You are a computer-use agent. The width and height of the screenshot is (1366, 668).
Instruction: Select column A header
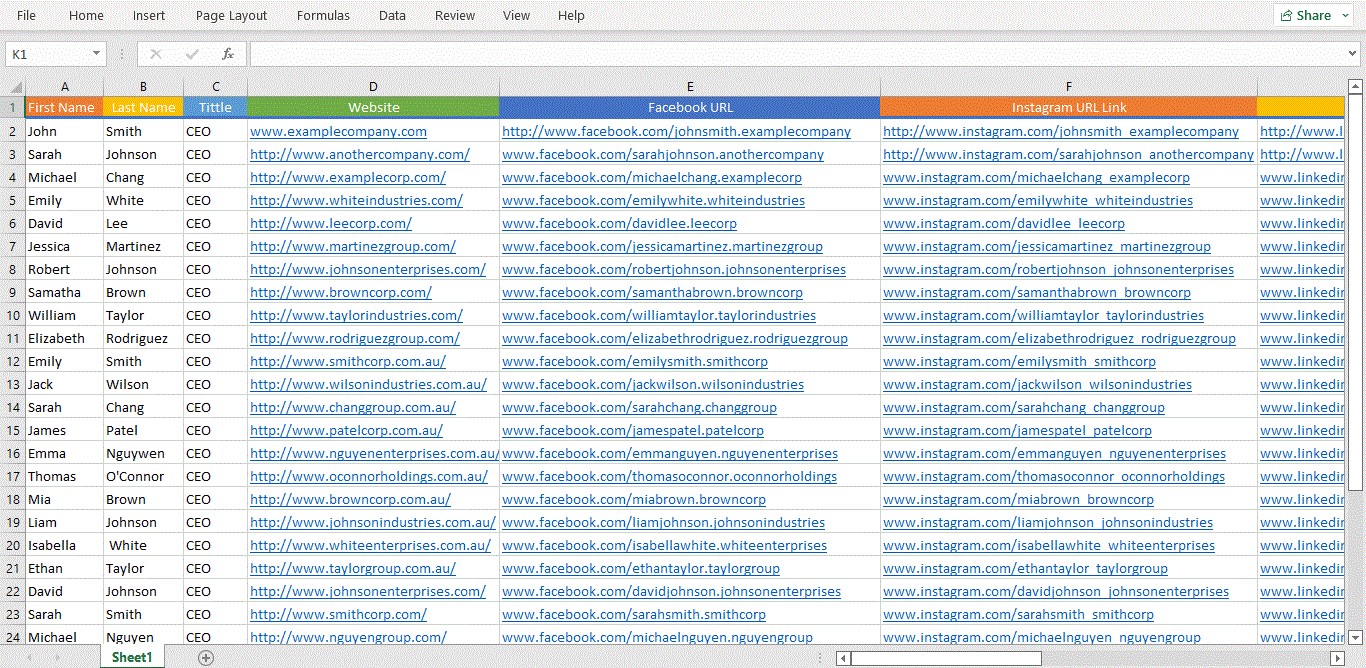[x=64, y=87]
